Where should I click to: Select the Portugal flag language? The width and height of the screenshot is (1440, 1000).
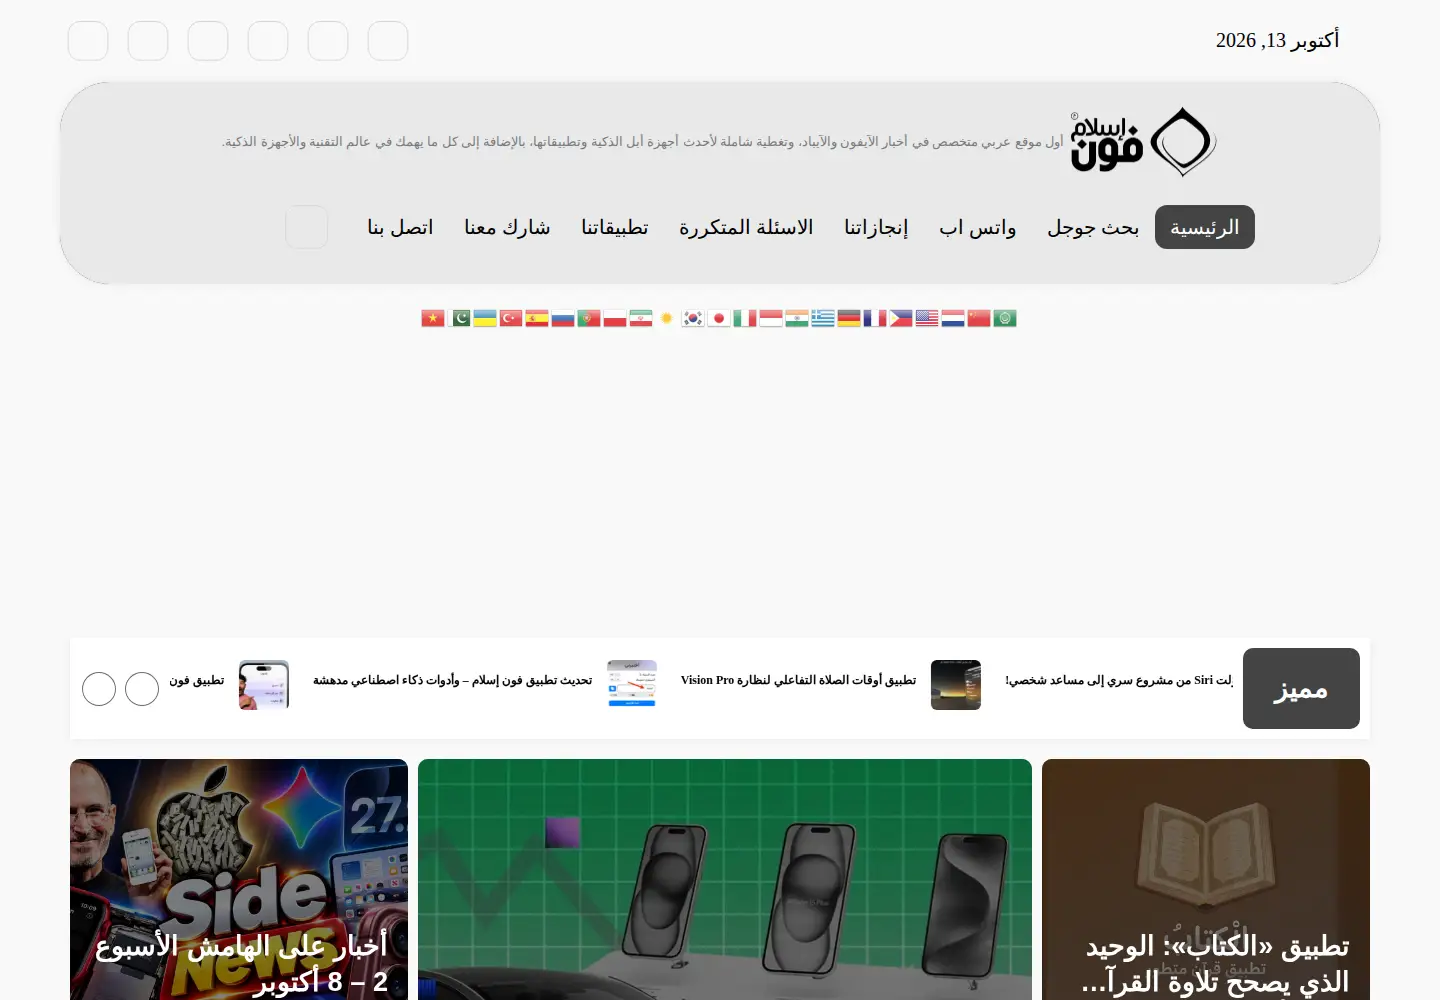point(589,318)
